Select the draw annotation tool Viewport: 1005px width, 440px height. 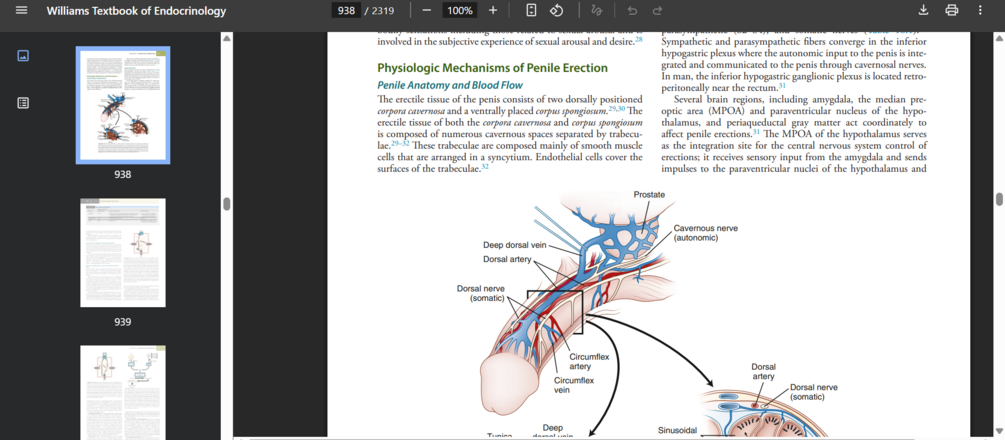click(x=596, y=10)
